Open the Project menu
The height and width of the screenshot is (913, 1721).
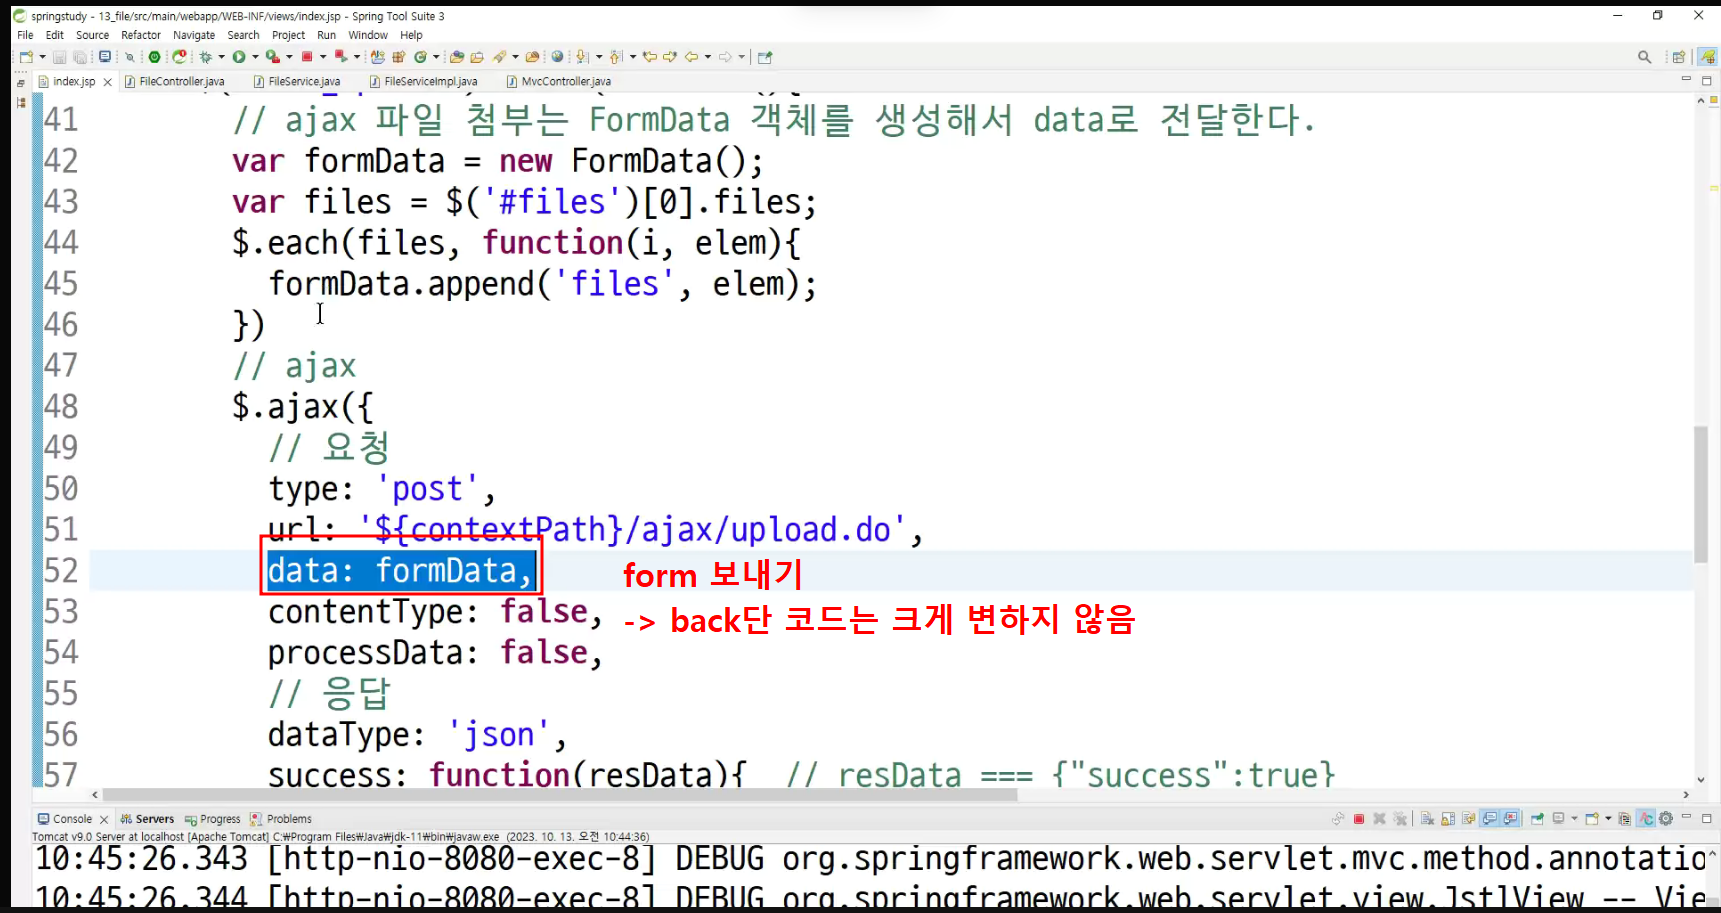point(288,35)
